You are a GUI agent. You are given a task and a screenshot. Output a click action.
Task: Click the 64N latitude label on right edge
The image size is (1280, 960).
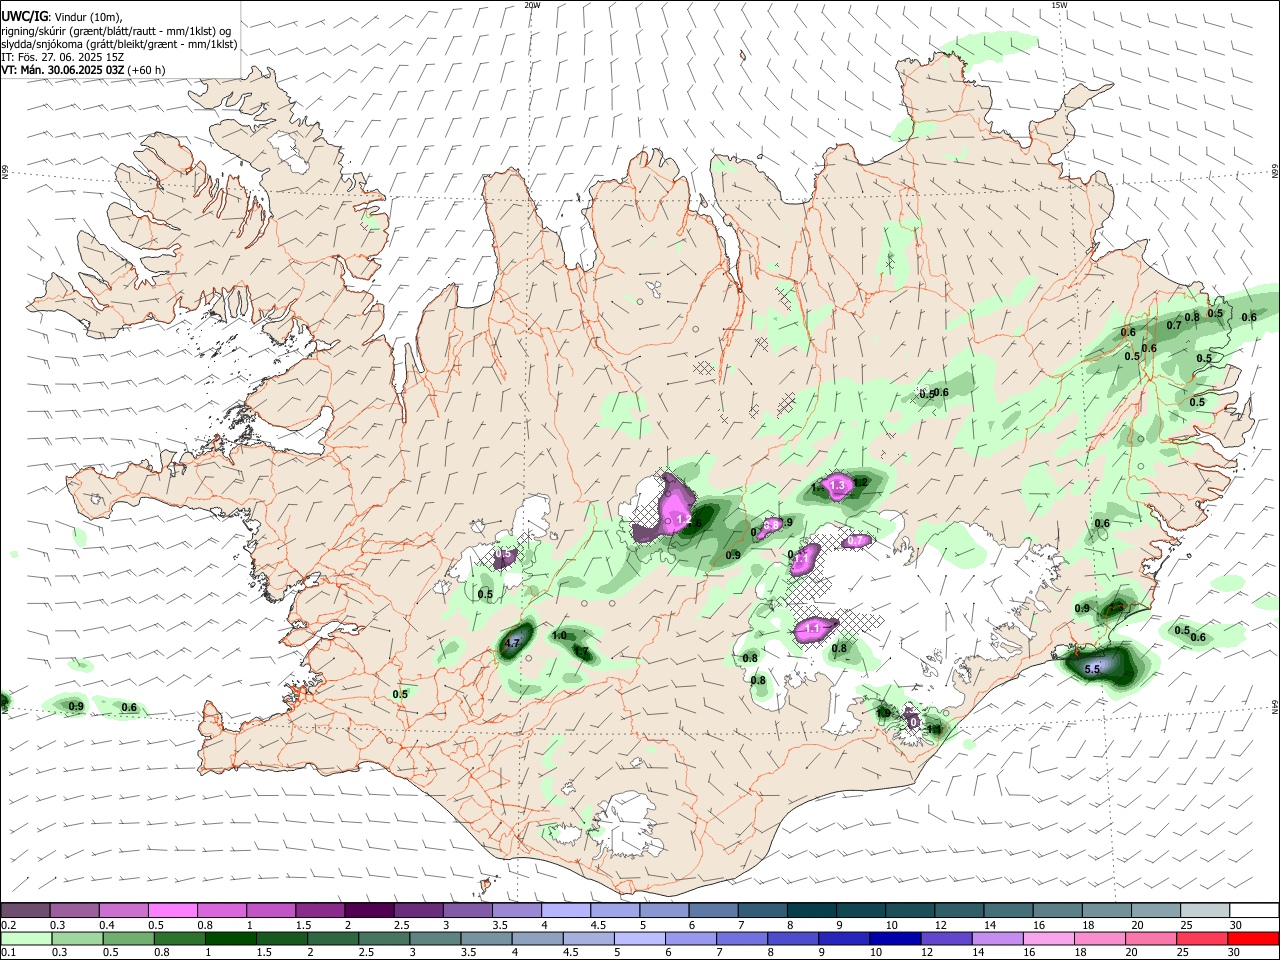coord(1275,706)
